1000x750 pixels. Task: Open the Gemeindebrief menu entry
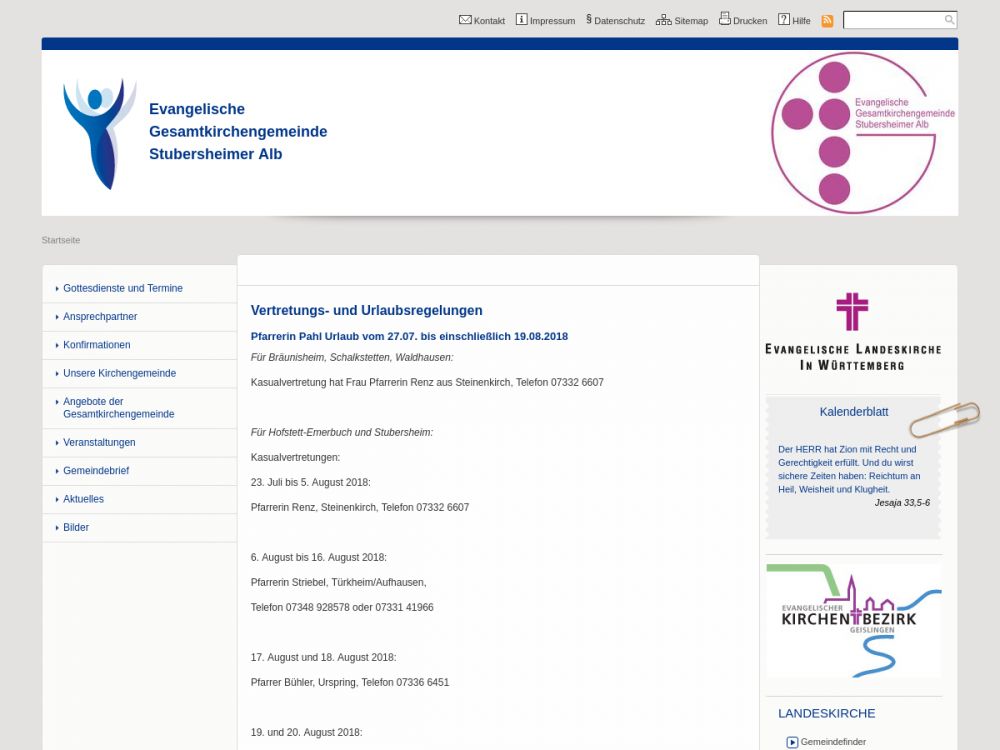[x=96, y=471]
